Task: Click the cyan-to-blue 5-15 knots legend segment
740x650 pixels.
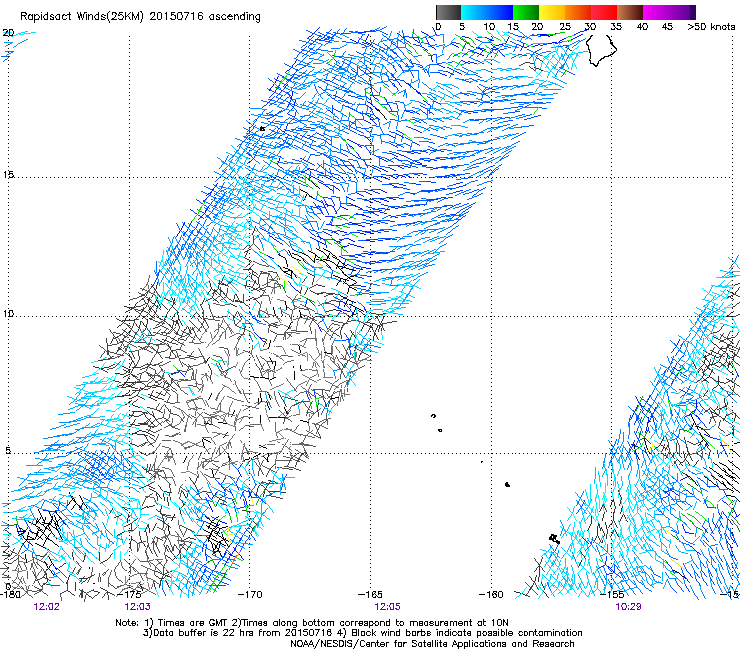Action: pyautogui.click(x=487, y=12)
